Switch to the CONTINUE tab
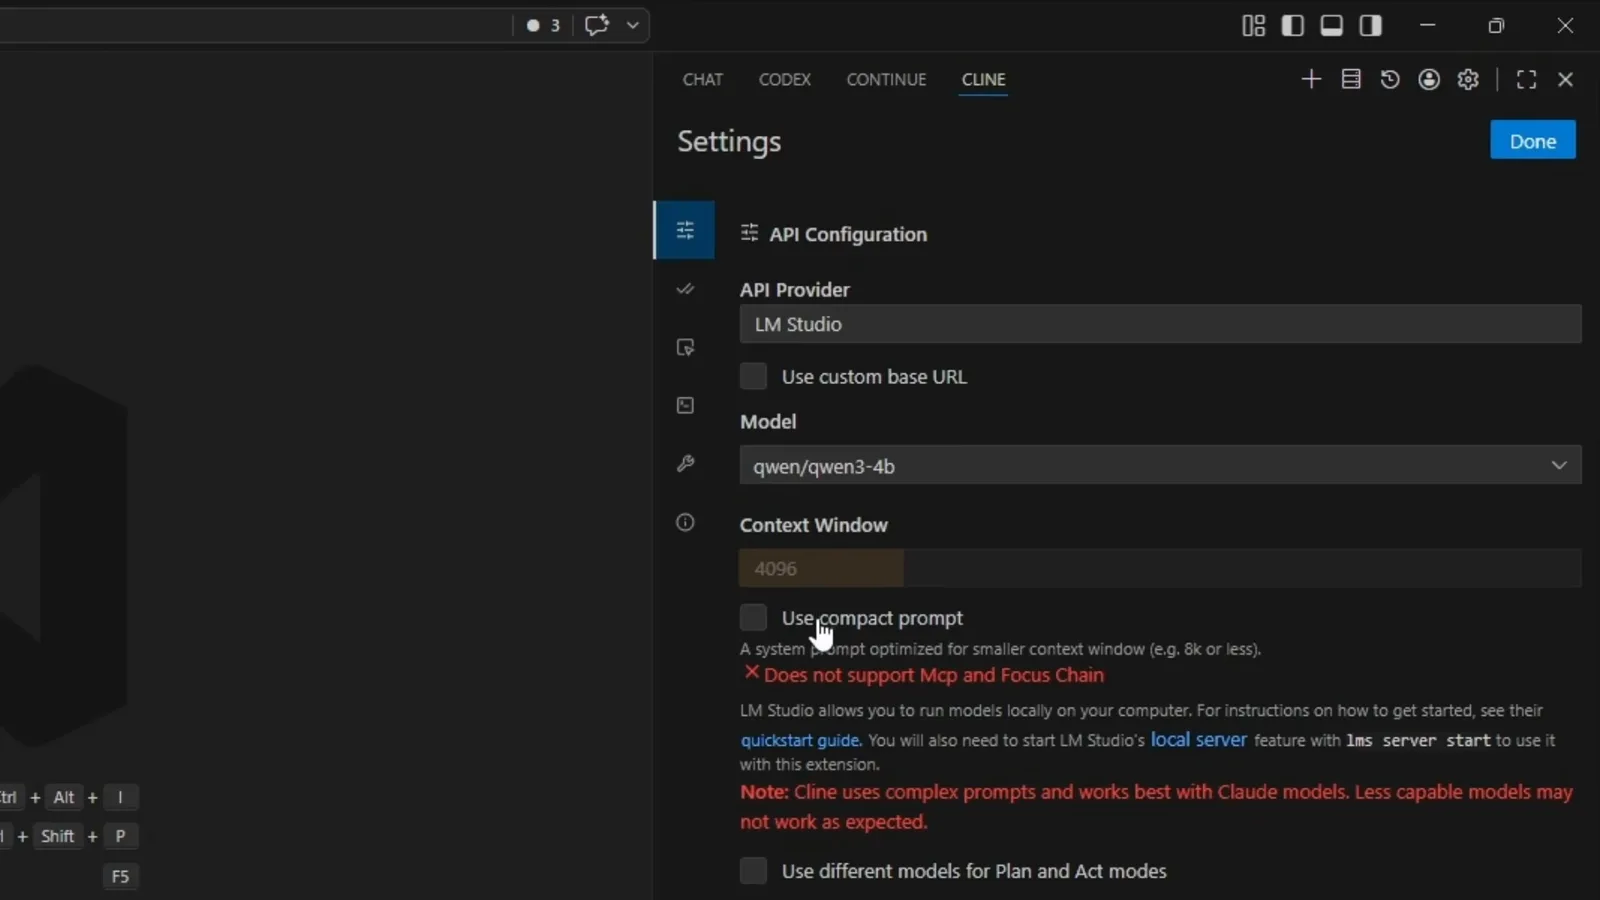1600x900 pixels. (886, 79)
